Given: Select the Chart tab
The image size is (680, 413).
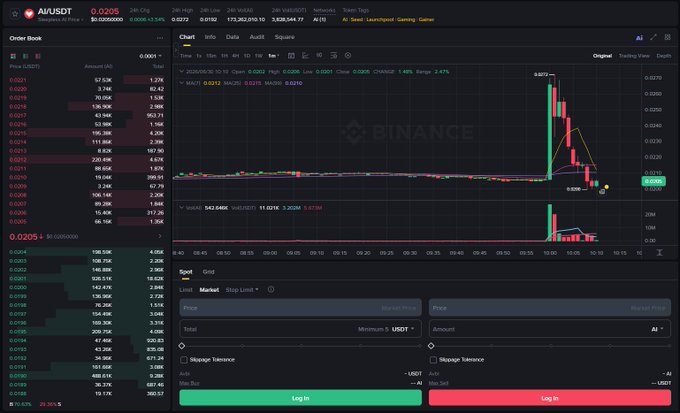Looking at the screenshot, I should point(187,37).
